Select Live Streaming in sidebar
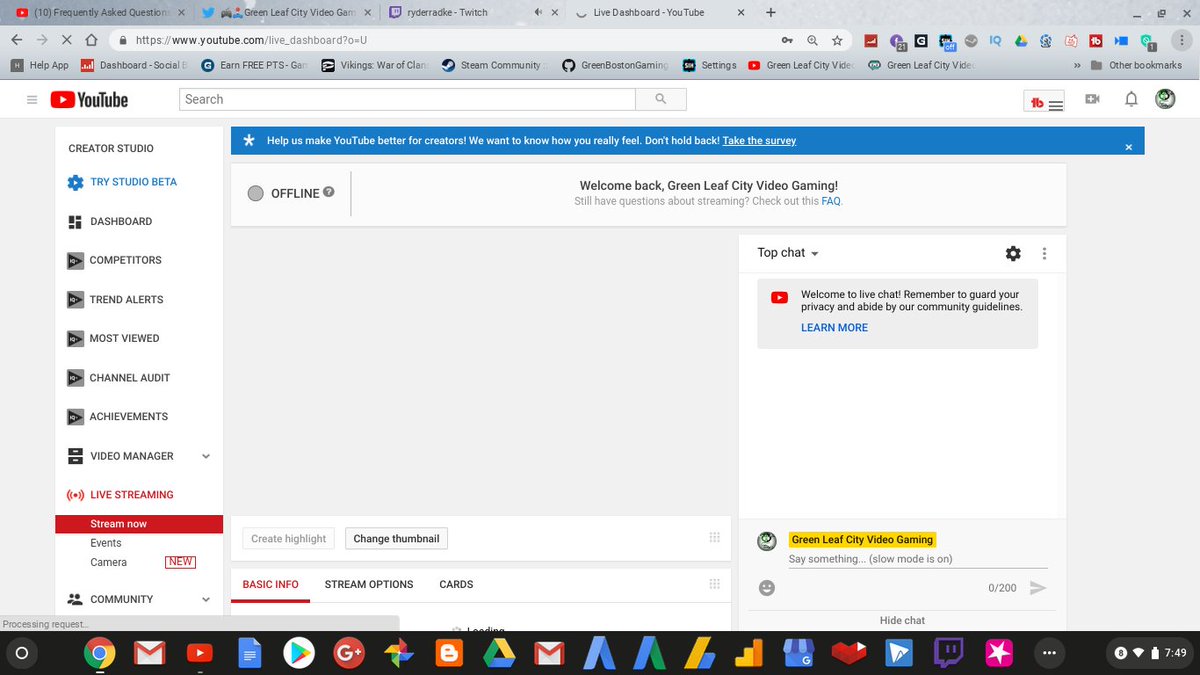1200x675 pixels. [x=120, y=495]
